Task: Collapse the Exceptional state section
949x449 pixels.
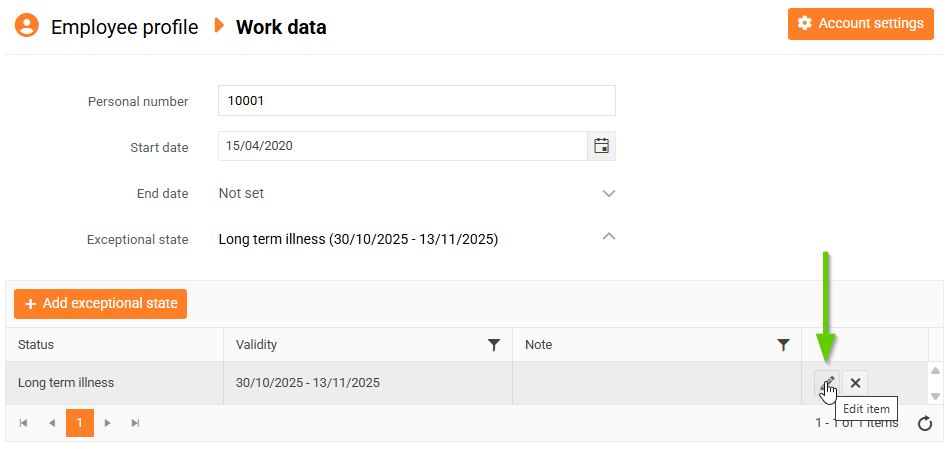Action: click(x=609, y=237)
